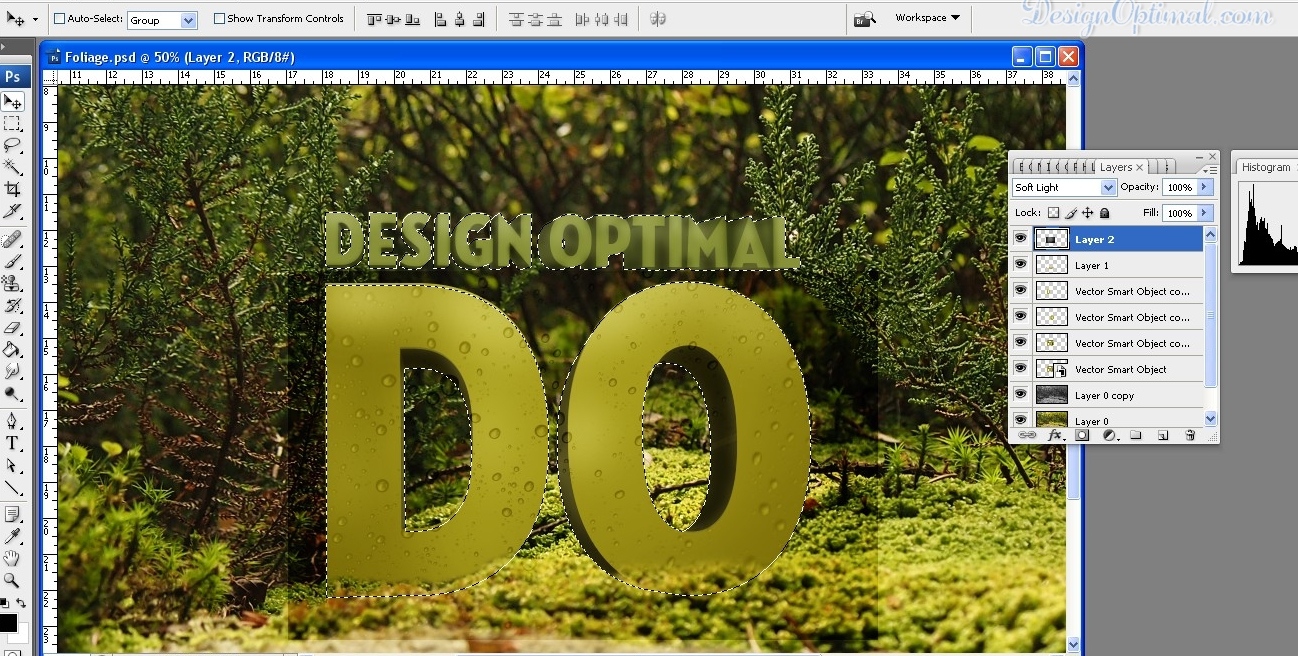Screen dimensions: 1298x656
Task: Open the tool preset picker arrow
Action: pyautogui.click(x=36, y=19)
